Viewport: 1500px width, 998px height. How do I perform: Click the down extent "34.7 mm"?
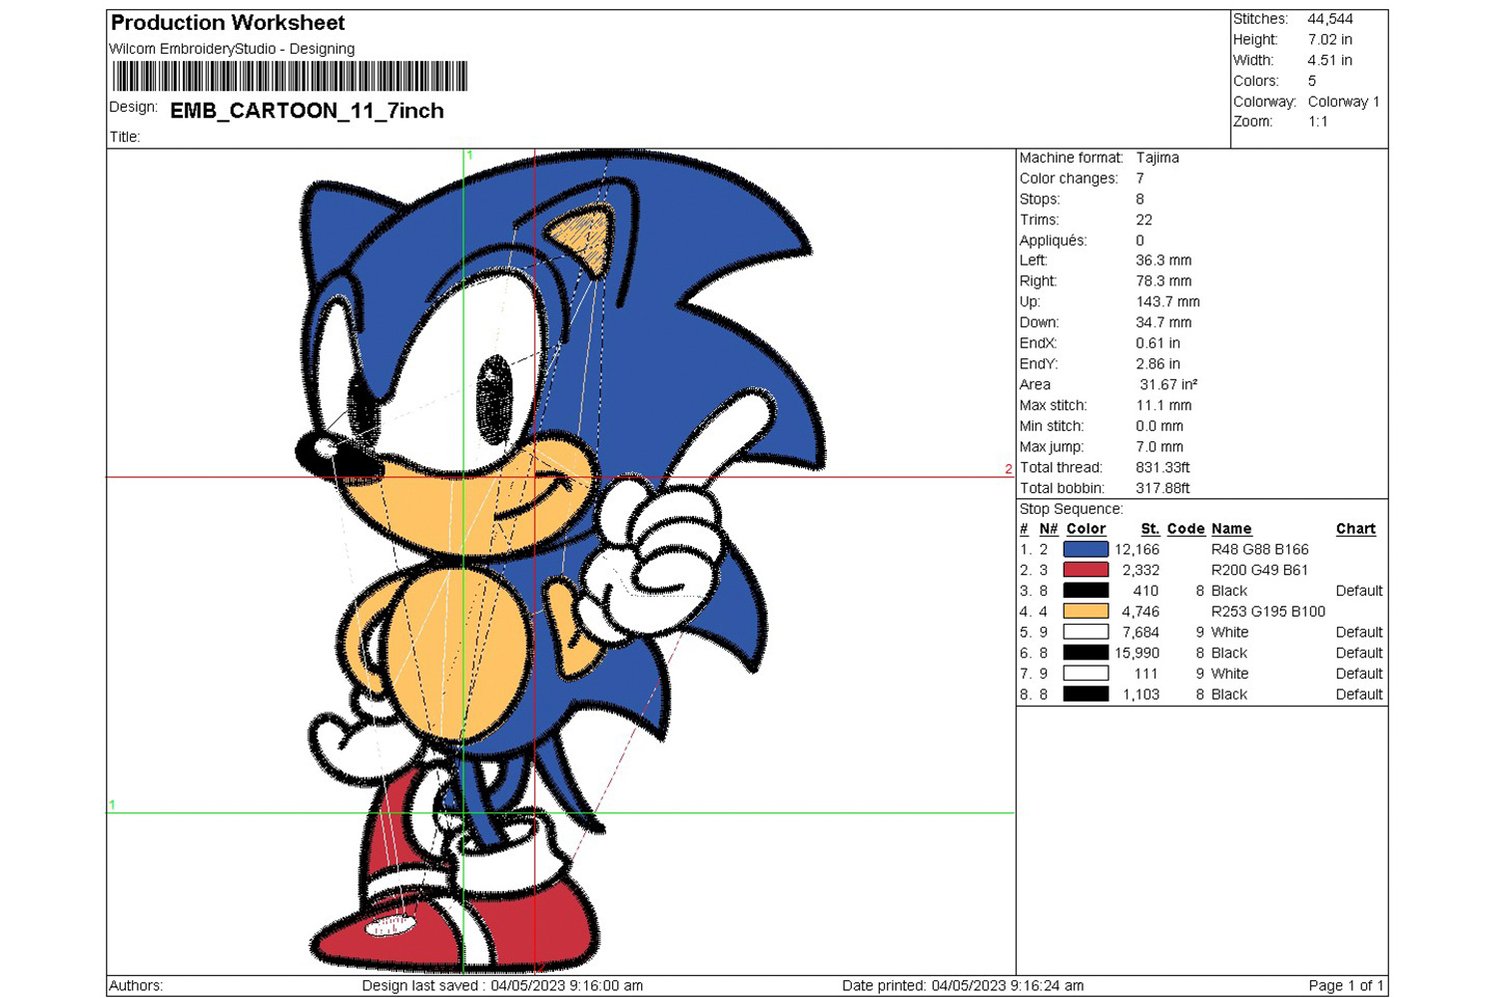tap(1164, 323)
